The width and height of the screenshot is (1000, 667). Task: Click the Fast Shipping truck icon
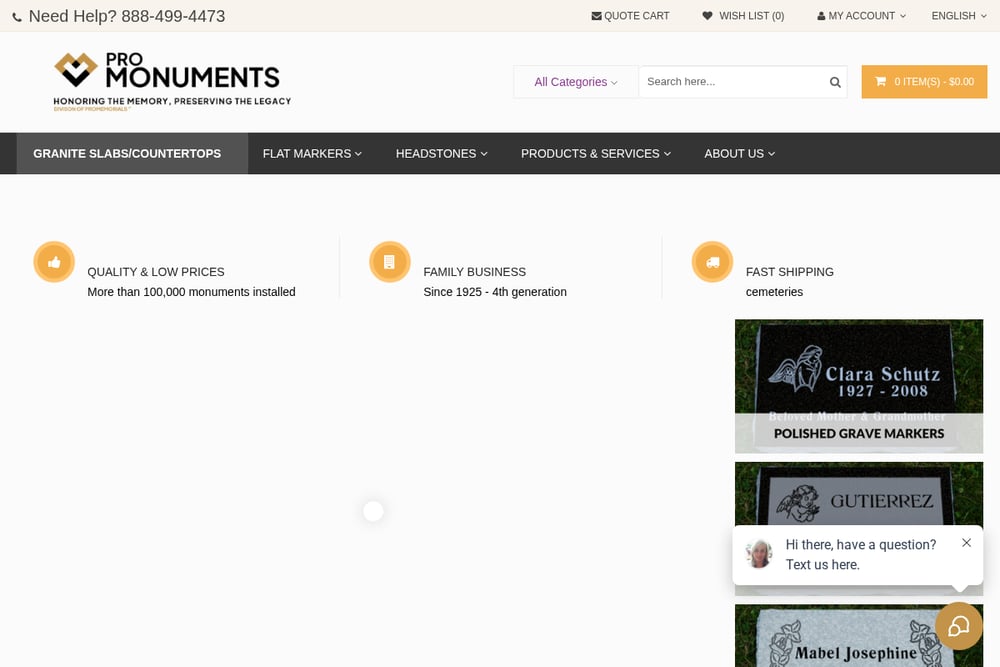[712, 261]
